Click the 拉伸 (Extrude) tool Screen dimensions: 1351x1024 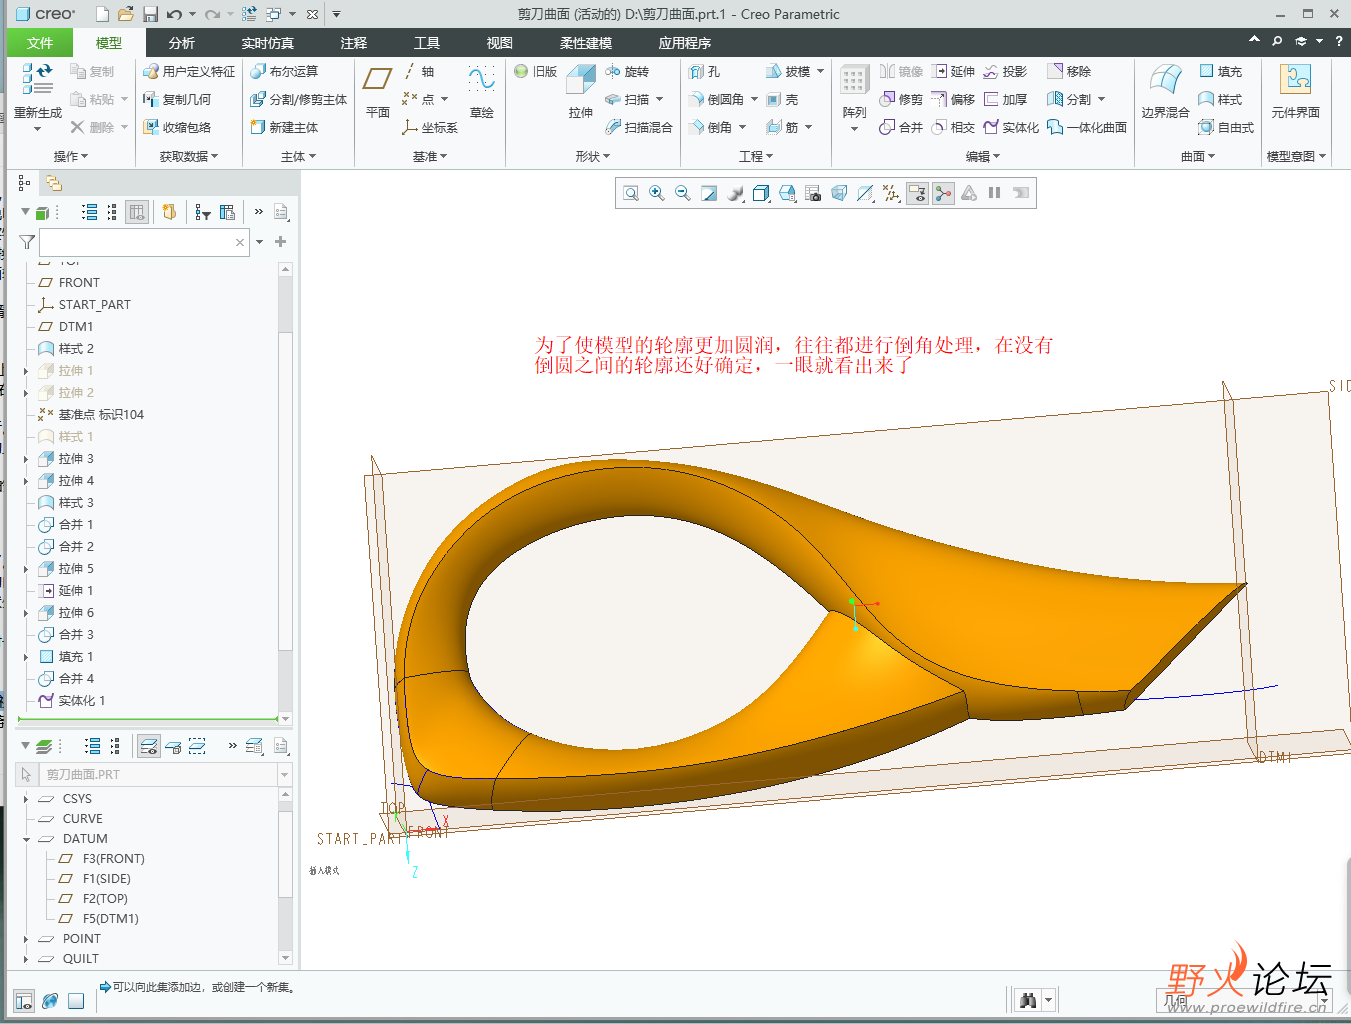pyautogui.click(x=581, y=90)
